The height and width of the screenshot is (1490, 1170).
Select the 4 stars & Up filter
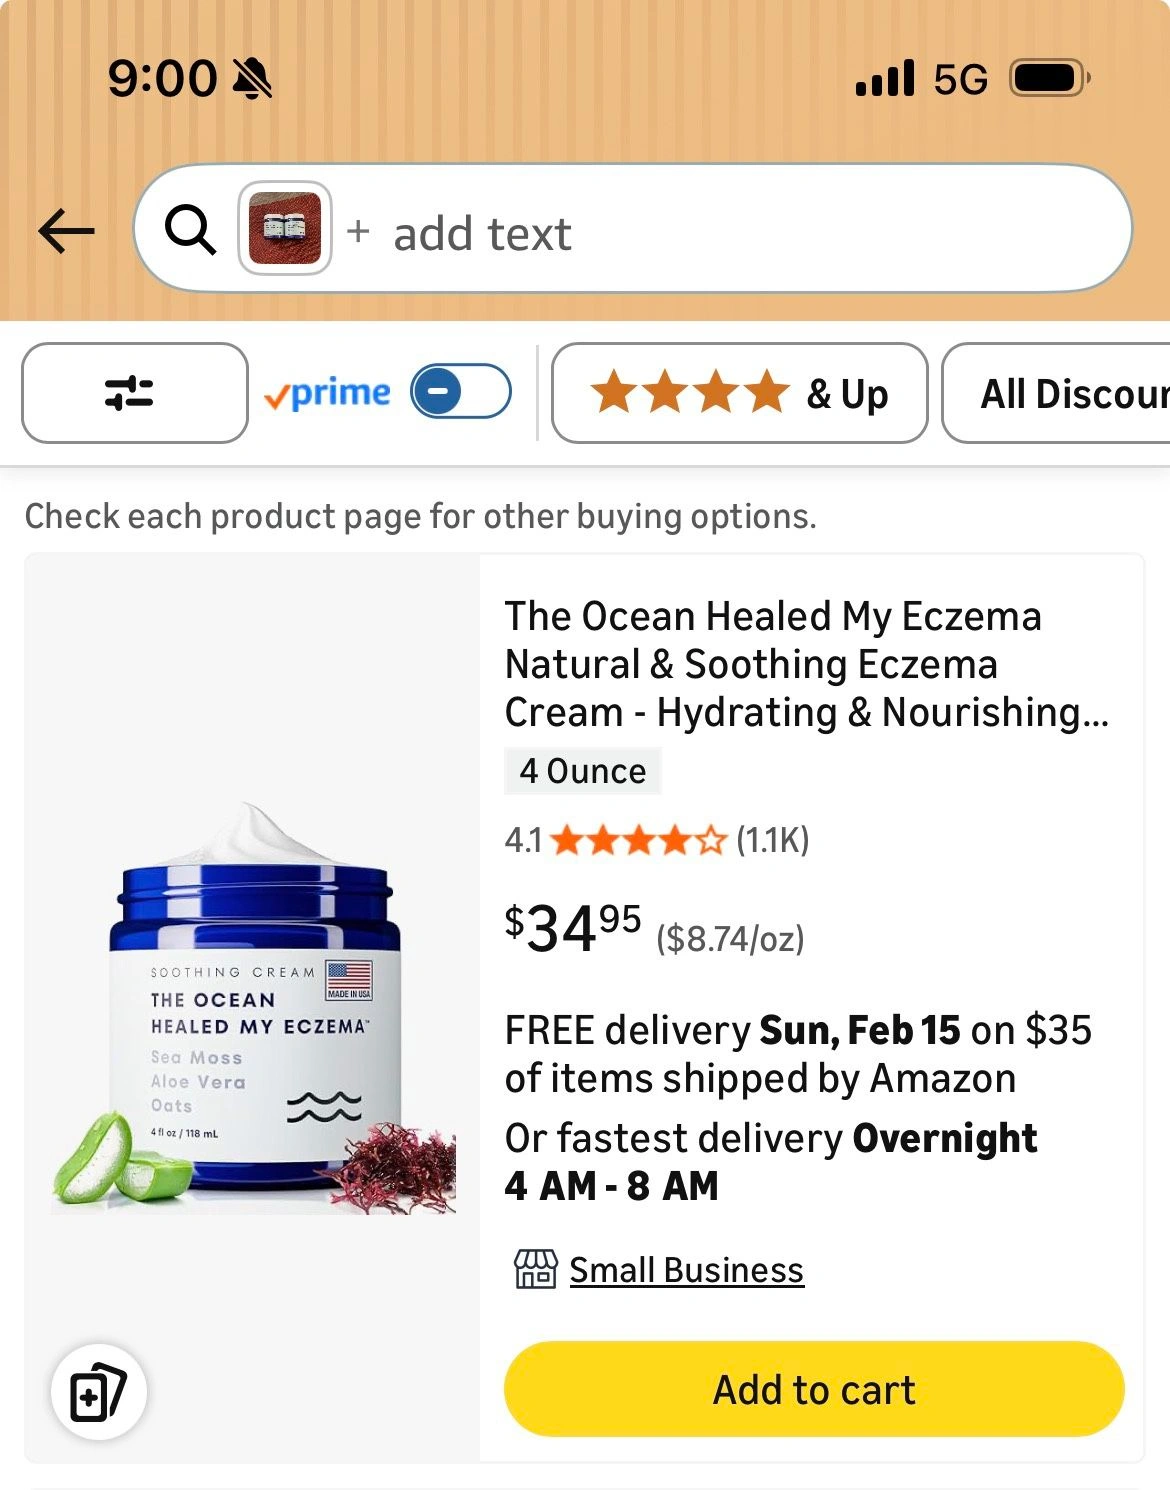click(x=739, y=393)
